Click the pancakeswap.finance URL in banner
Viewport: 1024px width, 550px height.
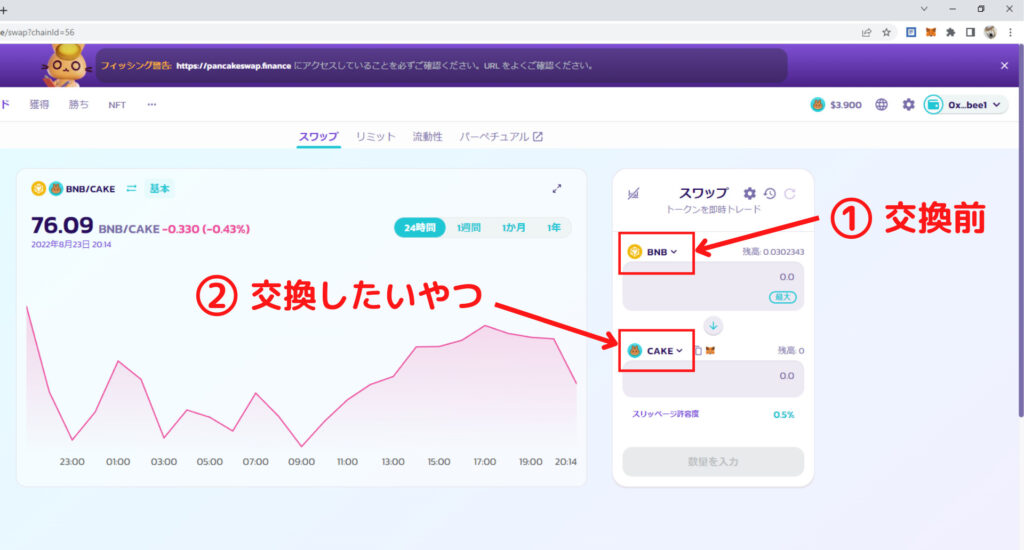pyautogui.click(x=233, y=66)
